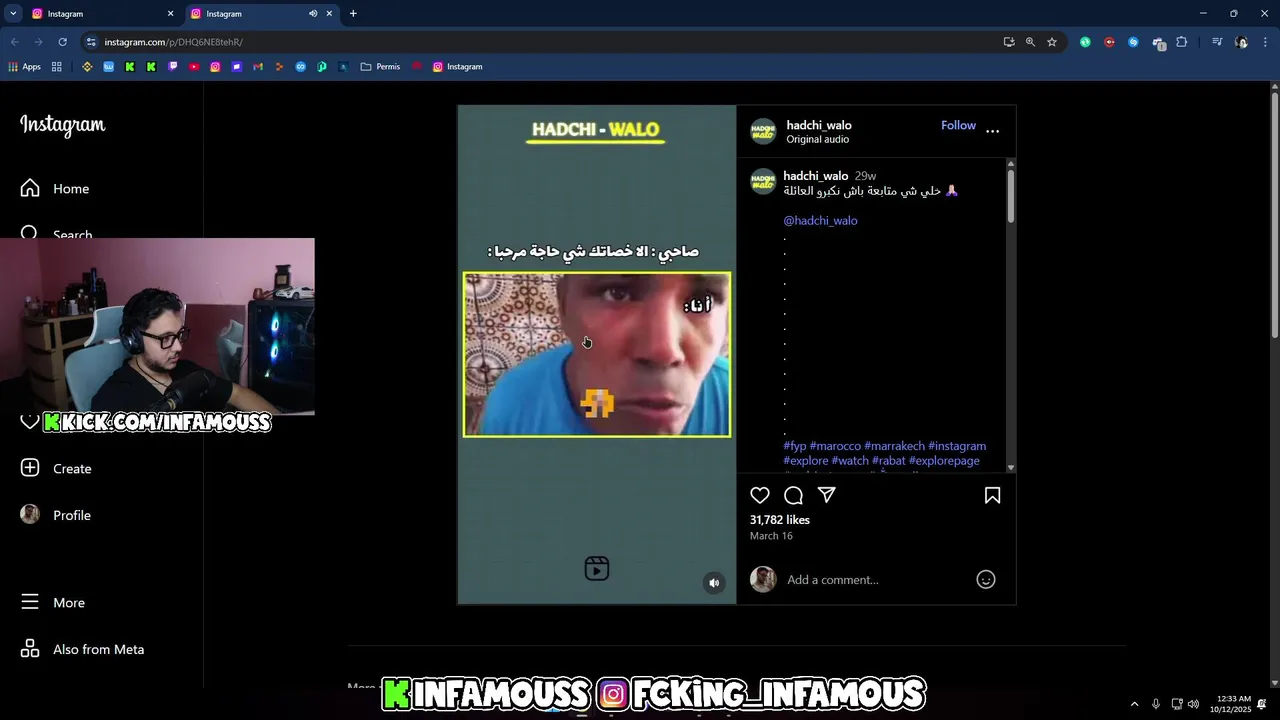1280x720 pixels.
Task: Open hadchi_walo profile from the post header
Action: tap(819, 125)
